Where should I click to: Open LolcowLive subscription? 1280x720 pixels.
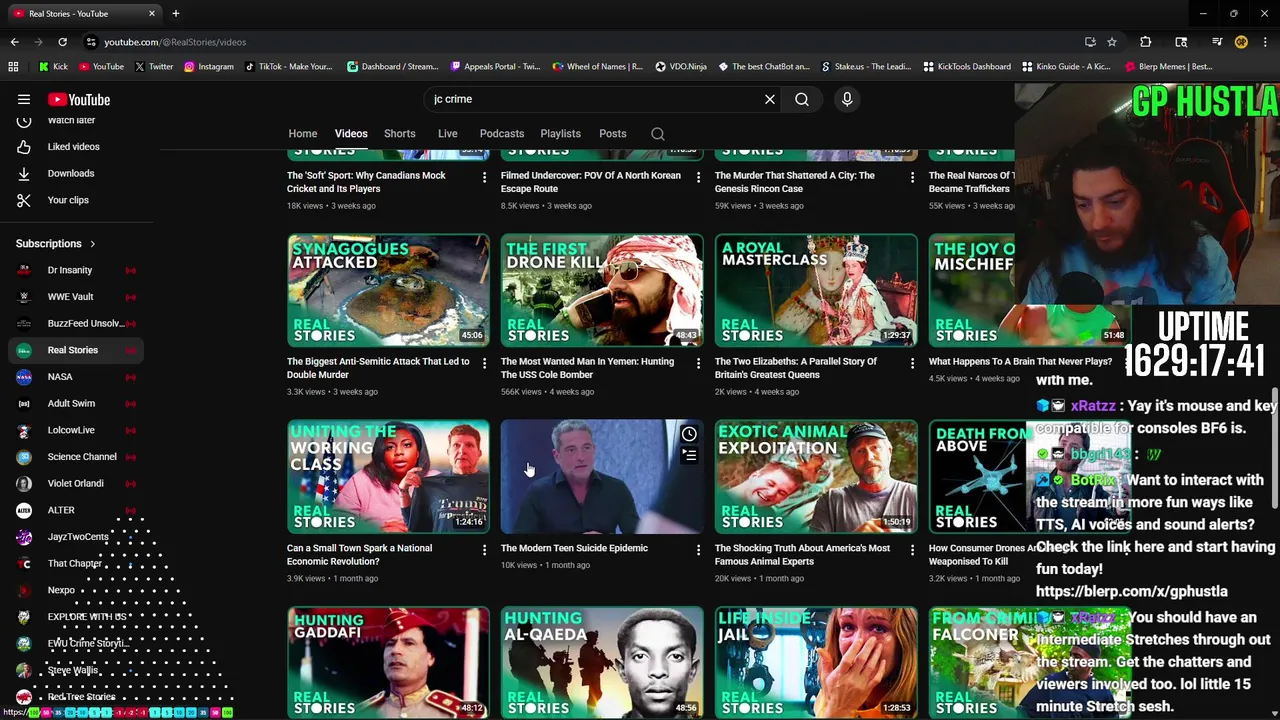tap(75, 430)
